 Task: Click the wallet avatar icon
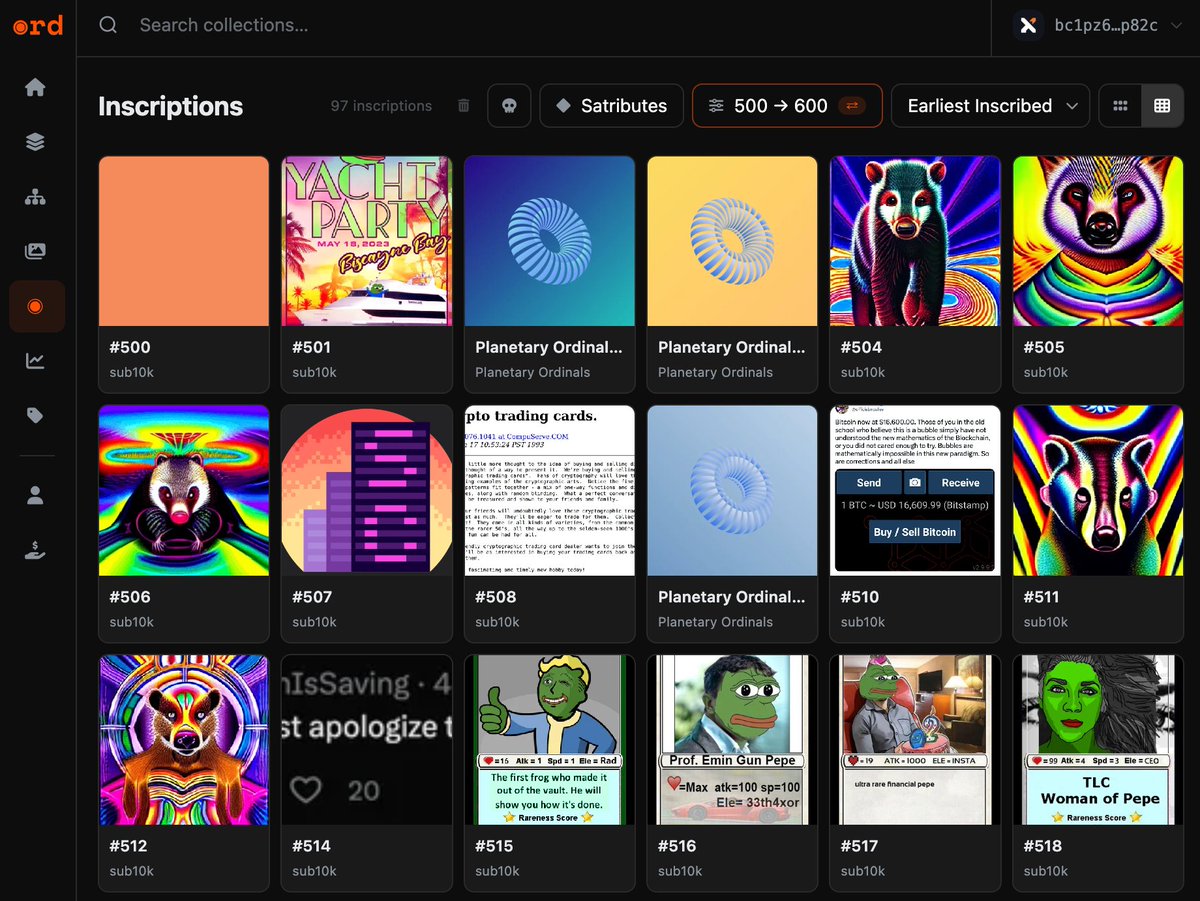(x=1027, y=26)
